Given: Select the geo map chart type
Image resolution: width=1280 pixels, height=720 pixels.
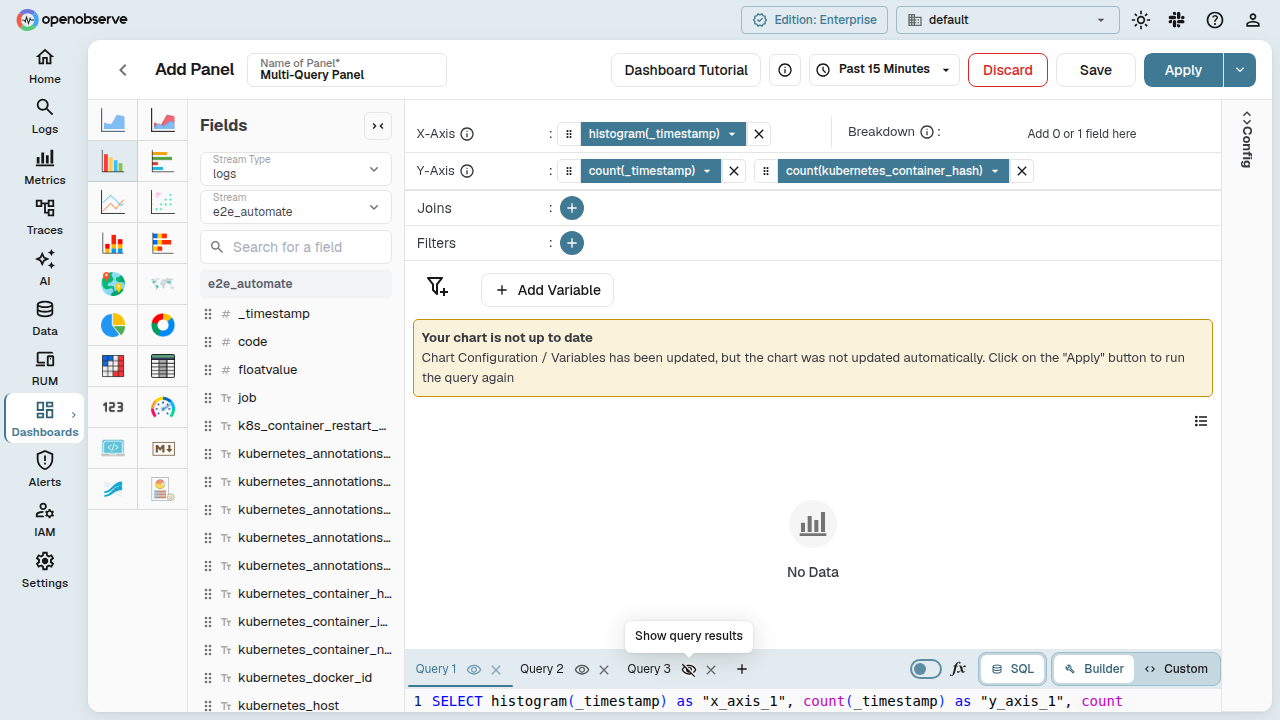Looking at the screenshot, I should pyautogui.click(x=113, y=284).
